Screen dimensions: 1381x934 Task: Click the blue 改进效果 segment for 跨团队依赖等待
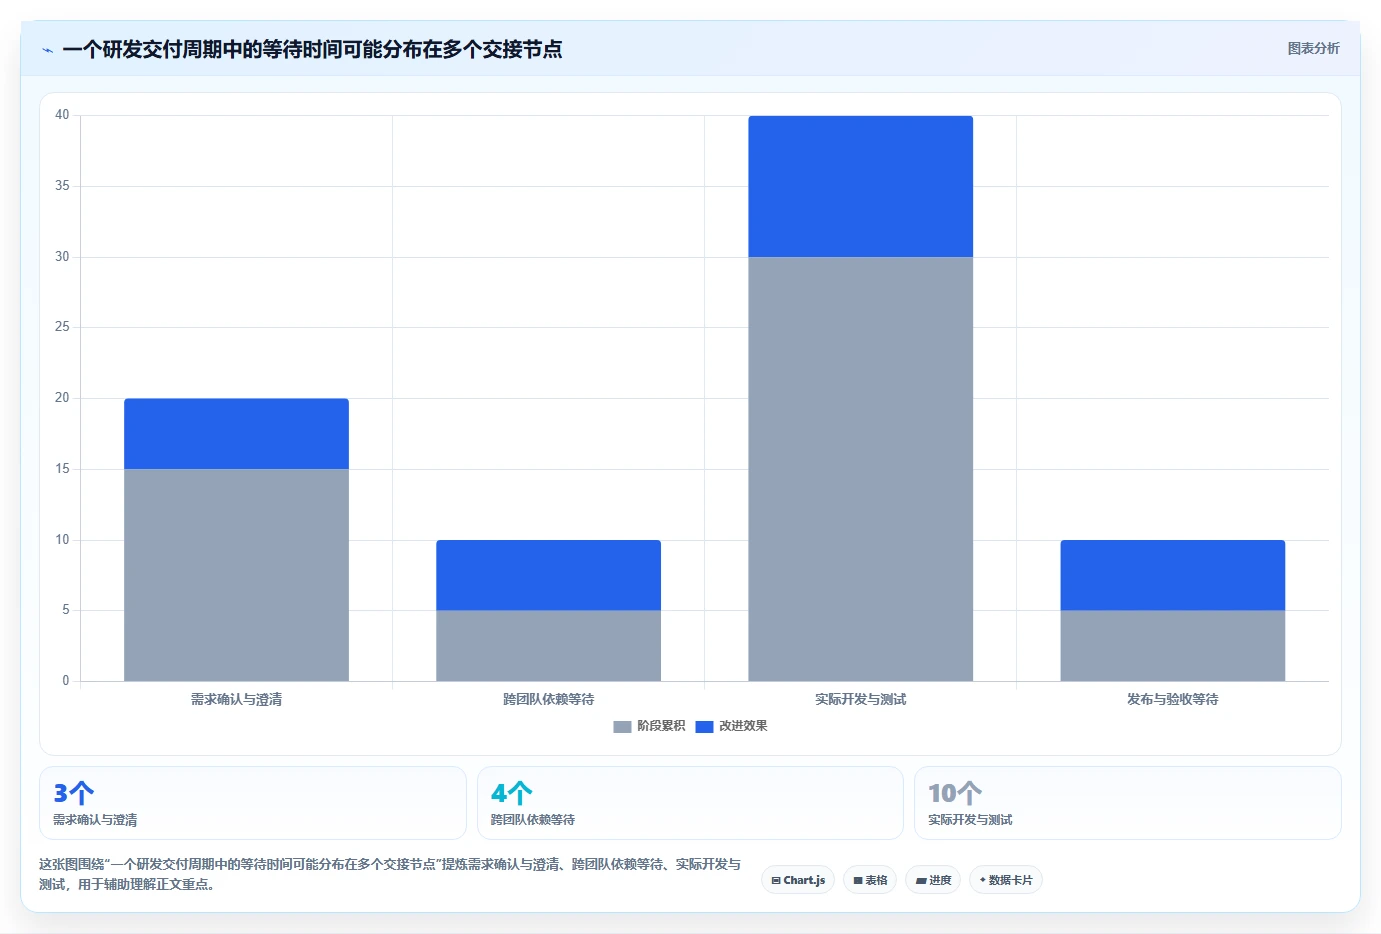pos(548,575)
